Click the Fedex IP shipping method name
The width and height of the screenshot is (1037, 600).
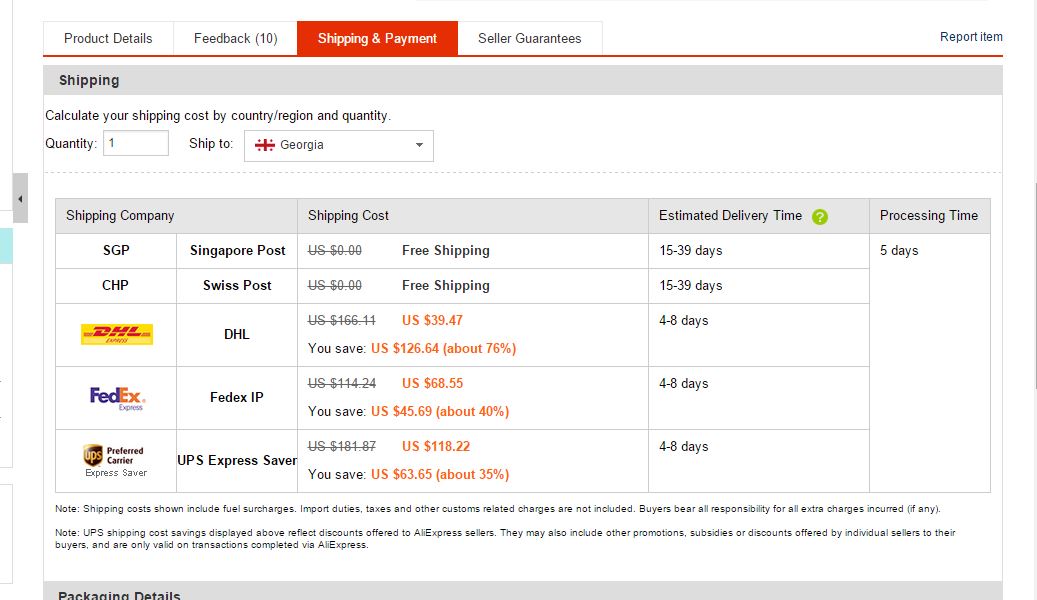237,397
